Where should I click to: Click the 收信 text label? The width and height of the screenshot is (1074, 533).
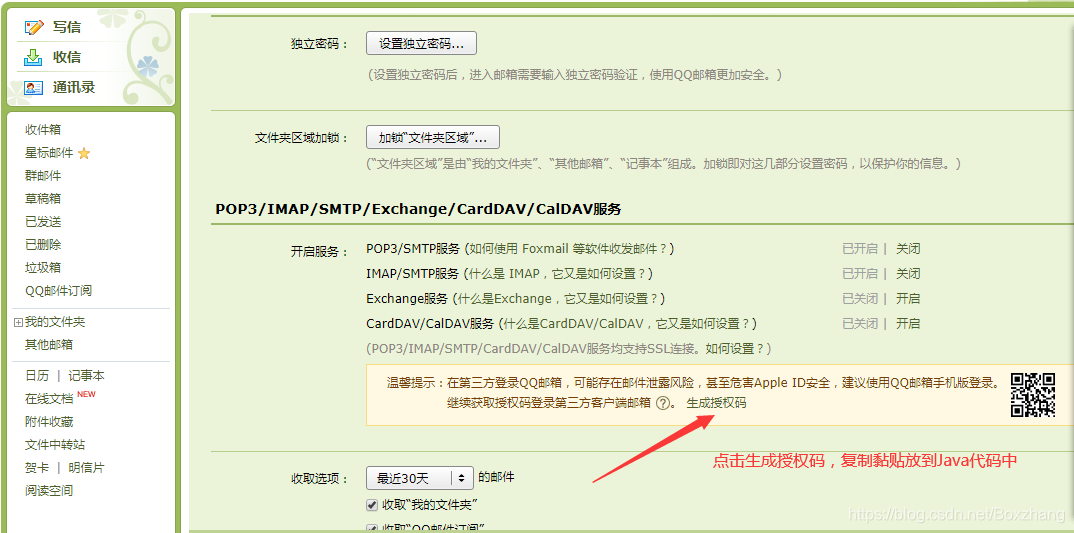(x=67, y=58)
